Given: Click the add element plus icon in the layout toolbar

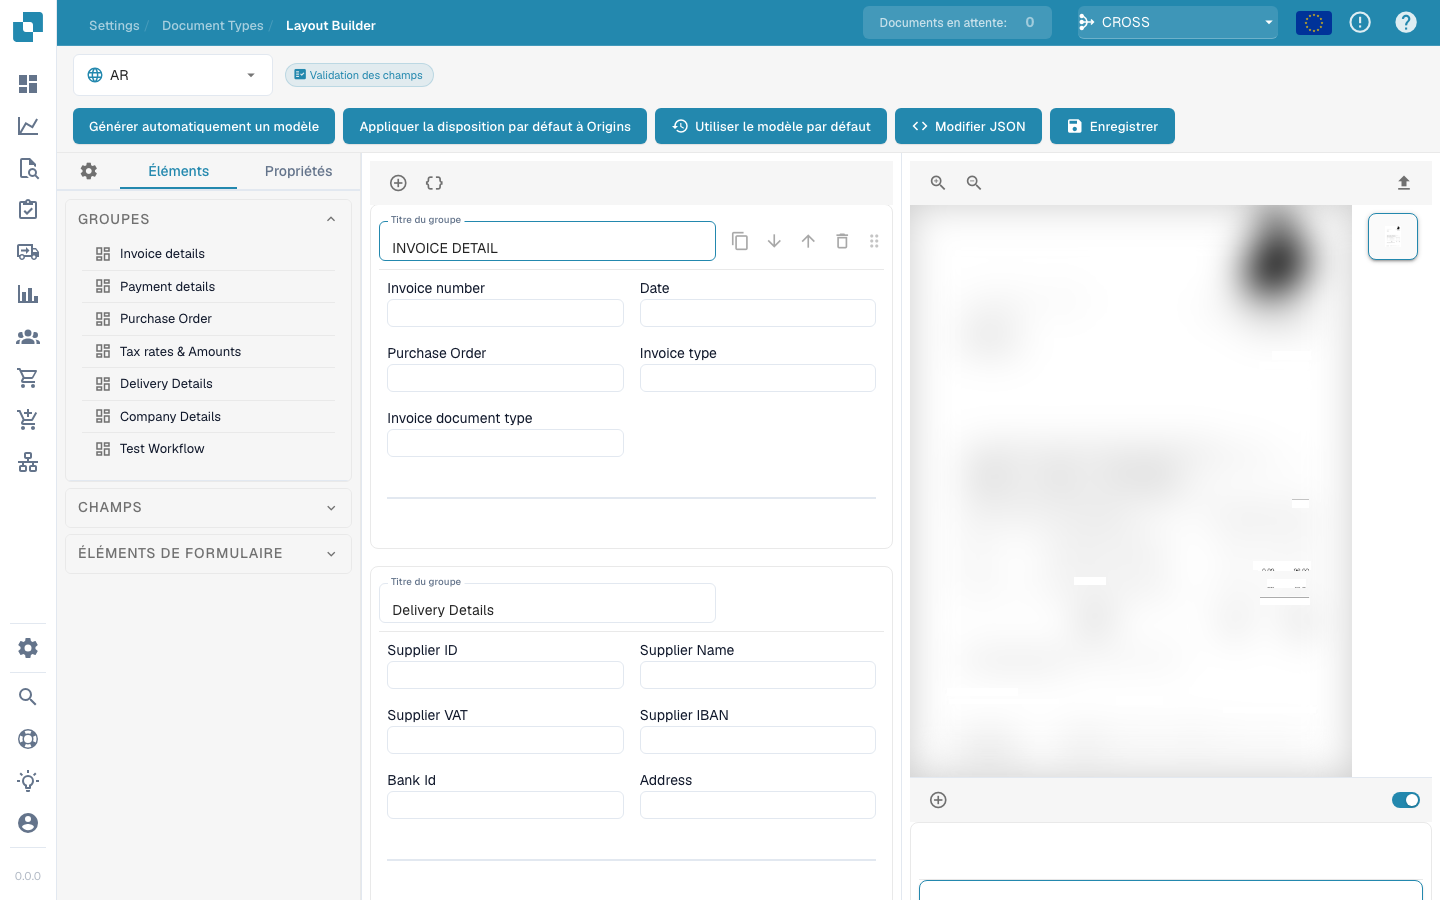Looking at the screenshot, I should tap(398, 183).
